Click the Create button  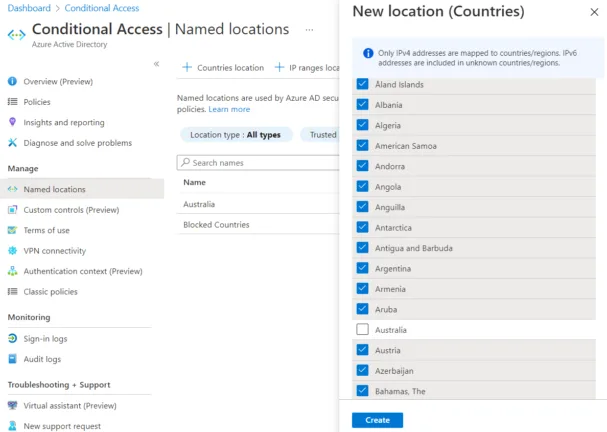point(377,420)
